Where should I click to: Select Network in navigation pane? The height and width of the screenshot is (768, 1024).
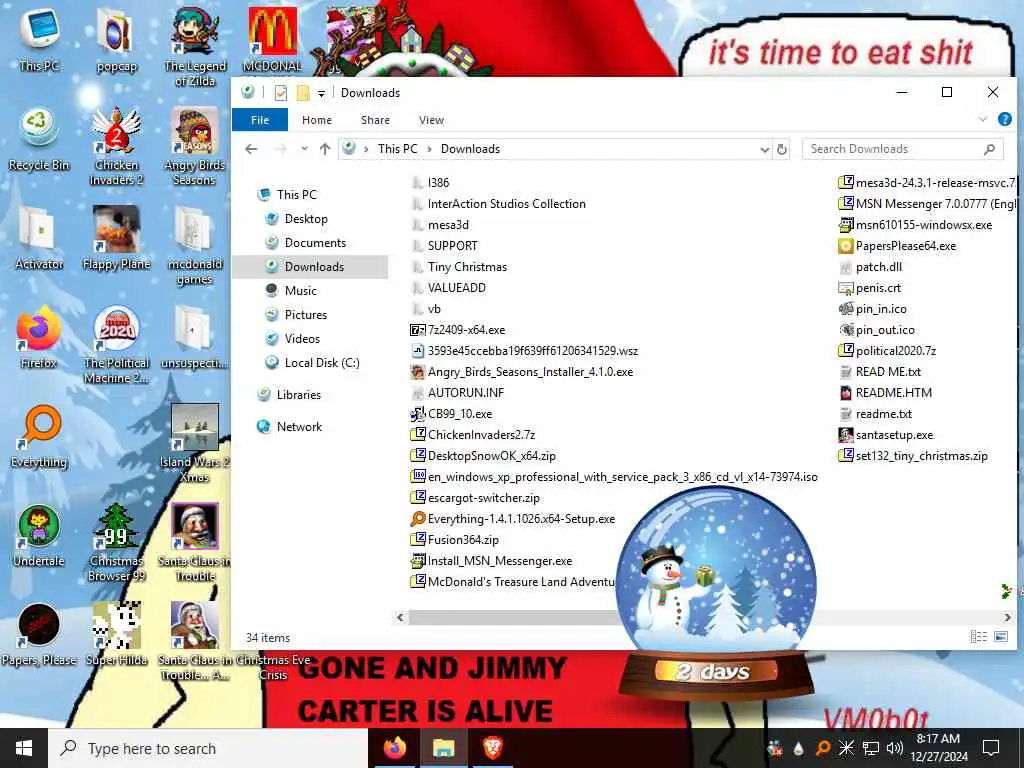pos(299,426)
